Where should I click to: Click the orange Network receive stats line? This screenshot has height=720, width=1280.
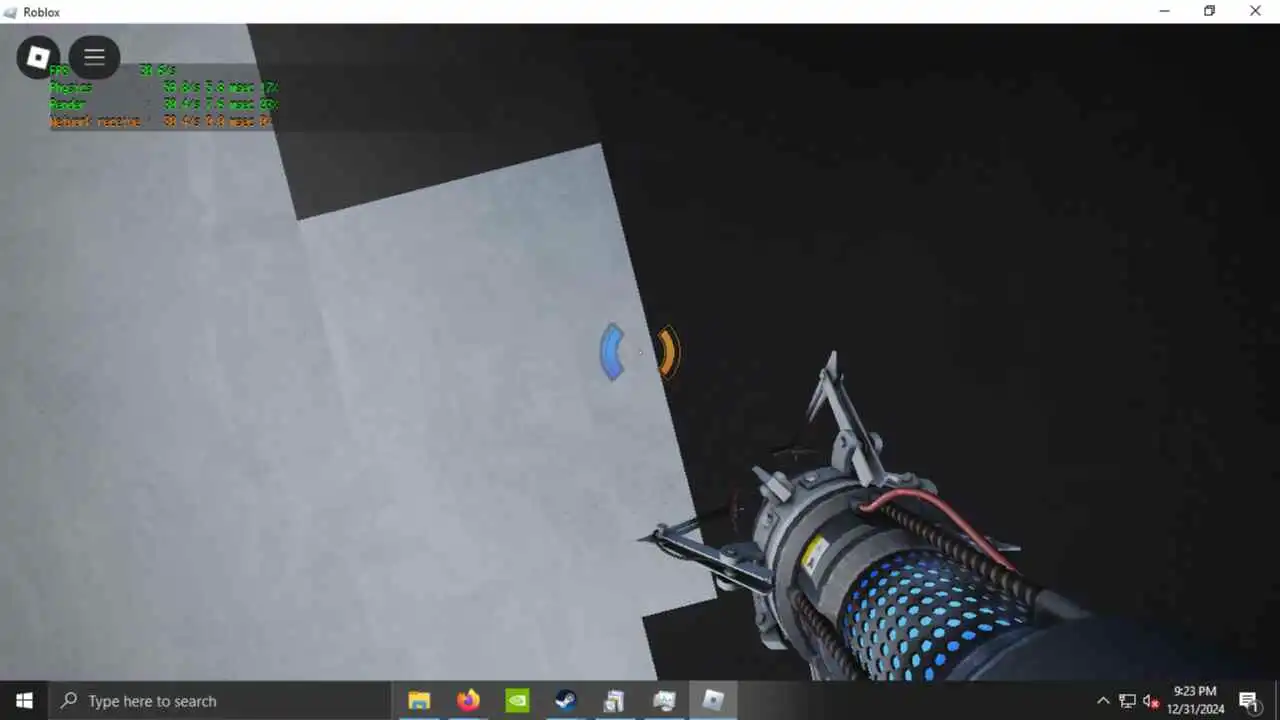pos(161,121)
